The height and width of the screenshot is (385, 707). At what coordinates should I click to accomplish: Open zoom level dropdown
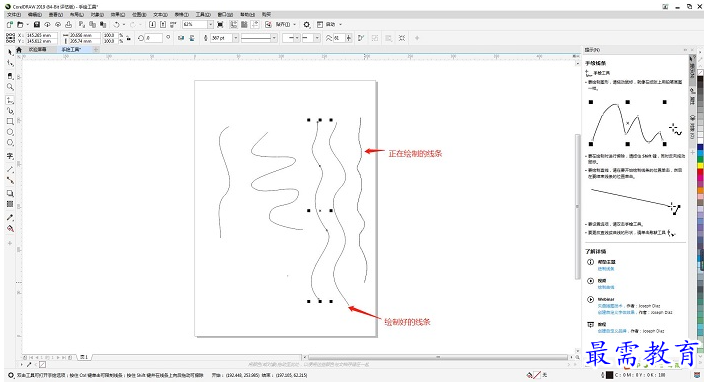coord(210,24)
